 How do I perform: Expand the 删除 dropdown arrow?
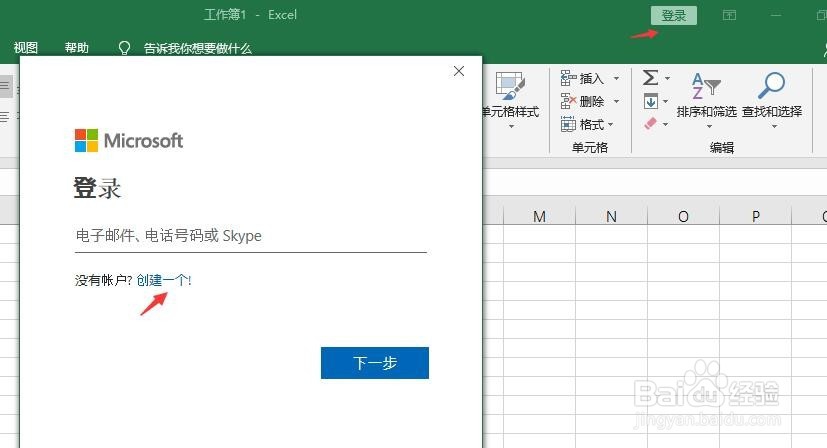click(616, 101)
